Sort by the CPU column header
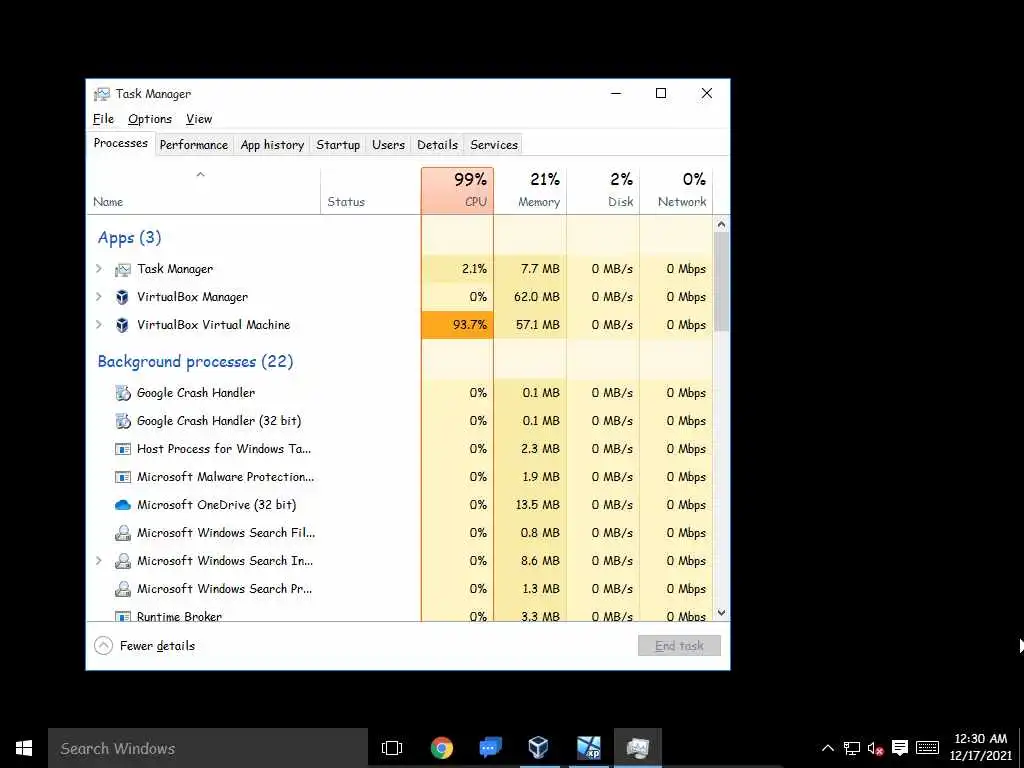The image size is (1024, 768). point(457,191)
